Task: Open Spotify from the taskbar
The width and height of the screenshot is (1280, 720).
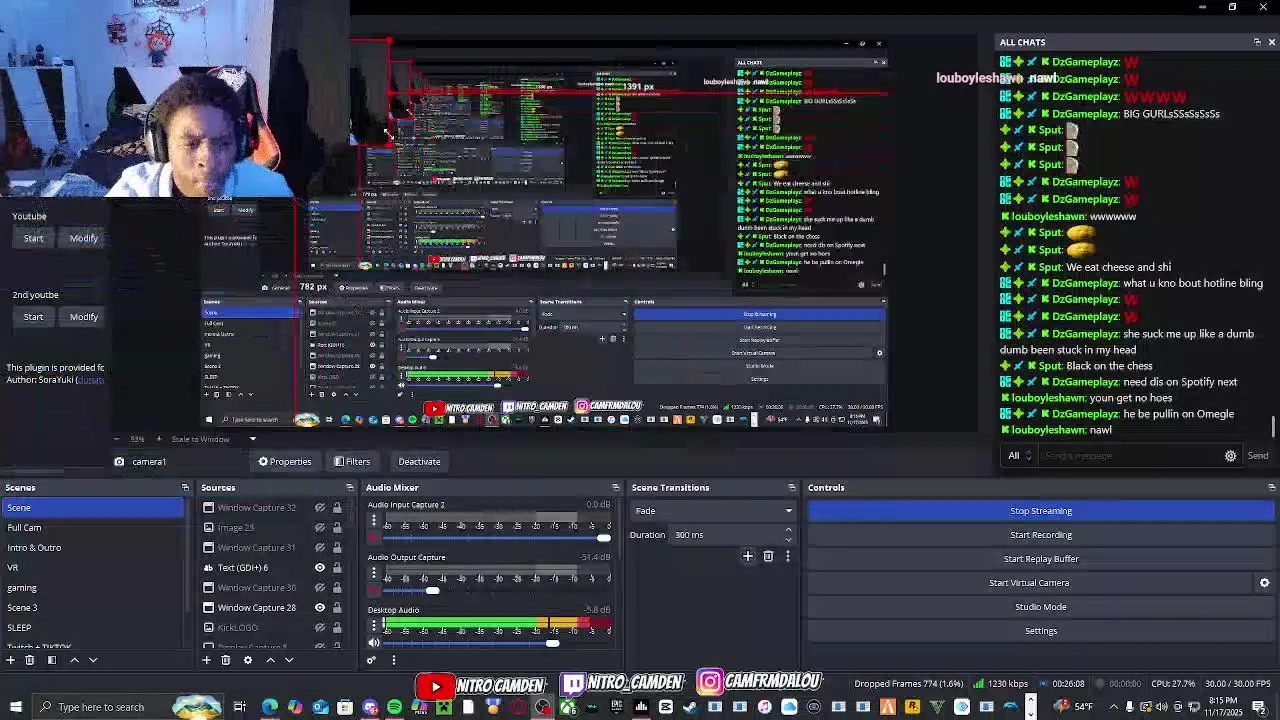Action: click(x=394, y=707)
